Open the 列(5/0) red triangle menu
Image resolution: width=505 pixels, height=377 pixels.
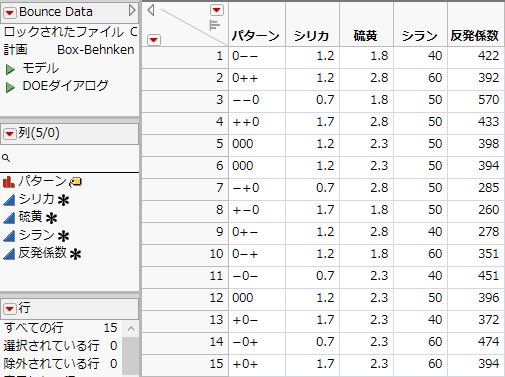coord(10,134)
